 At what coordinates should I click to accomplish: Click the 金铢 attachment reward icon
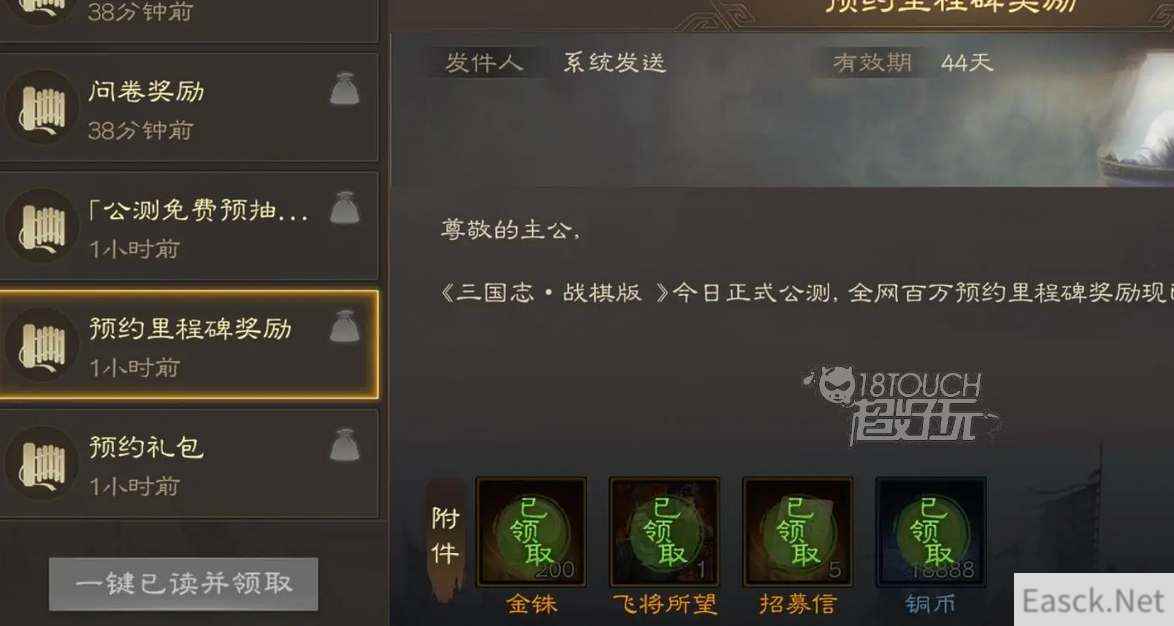532,532
